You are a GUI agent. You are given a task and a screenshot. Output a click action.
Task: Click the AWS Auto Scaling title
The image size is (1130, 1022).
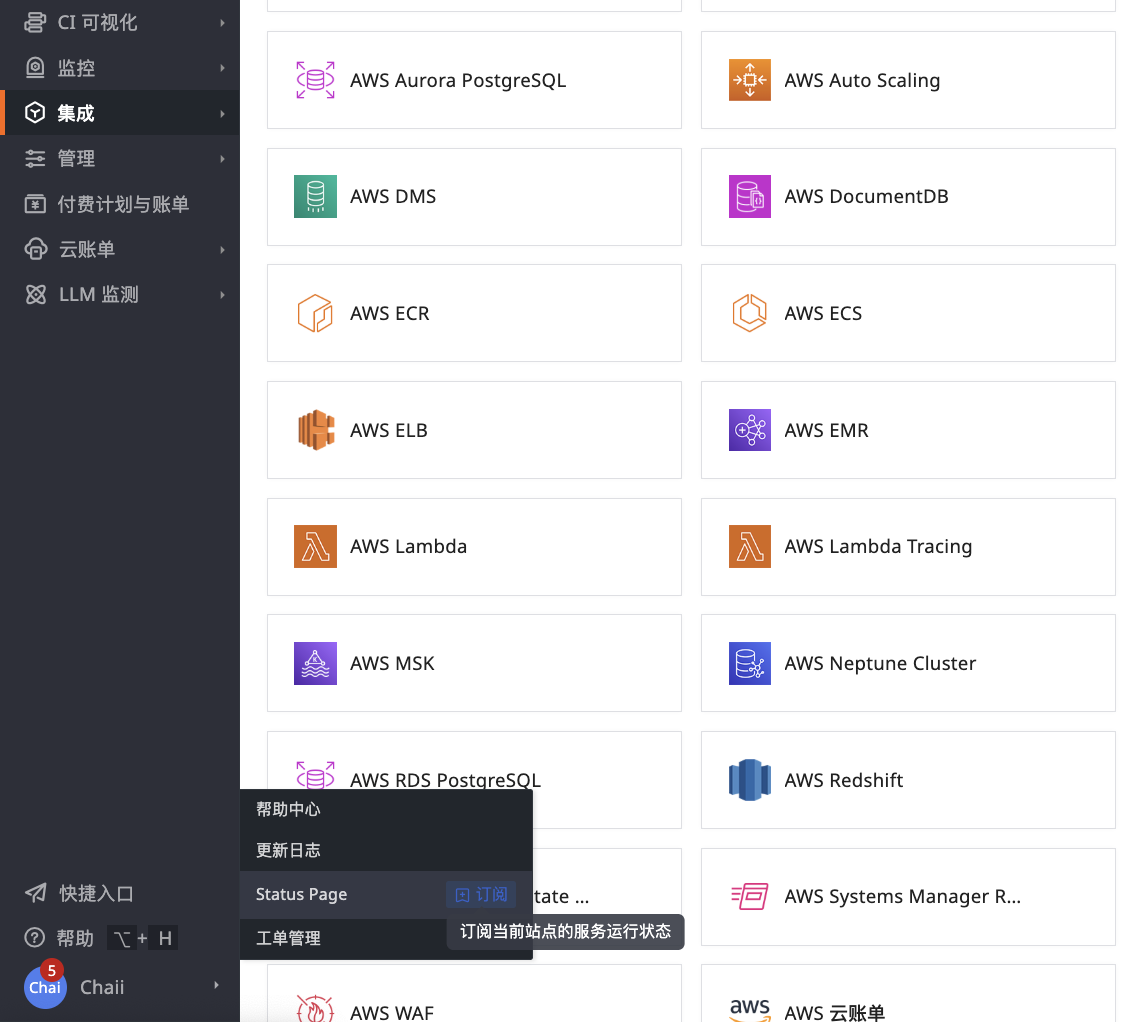coord(862,81)
